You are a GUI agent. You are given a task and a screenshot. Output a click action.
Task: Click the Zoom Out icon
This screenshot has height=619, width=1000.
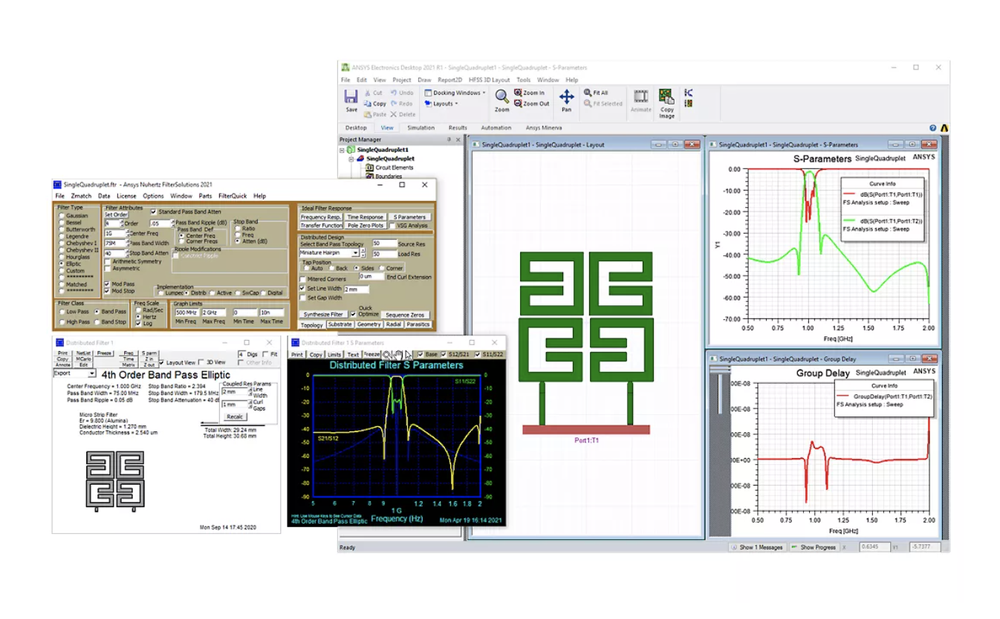click(x=518, y=103)
